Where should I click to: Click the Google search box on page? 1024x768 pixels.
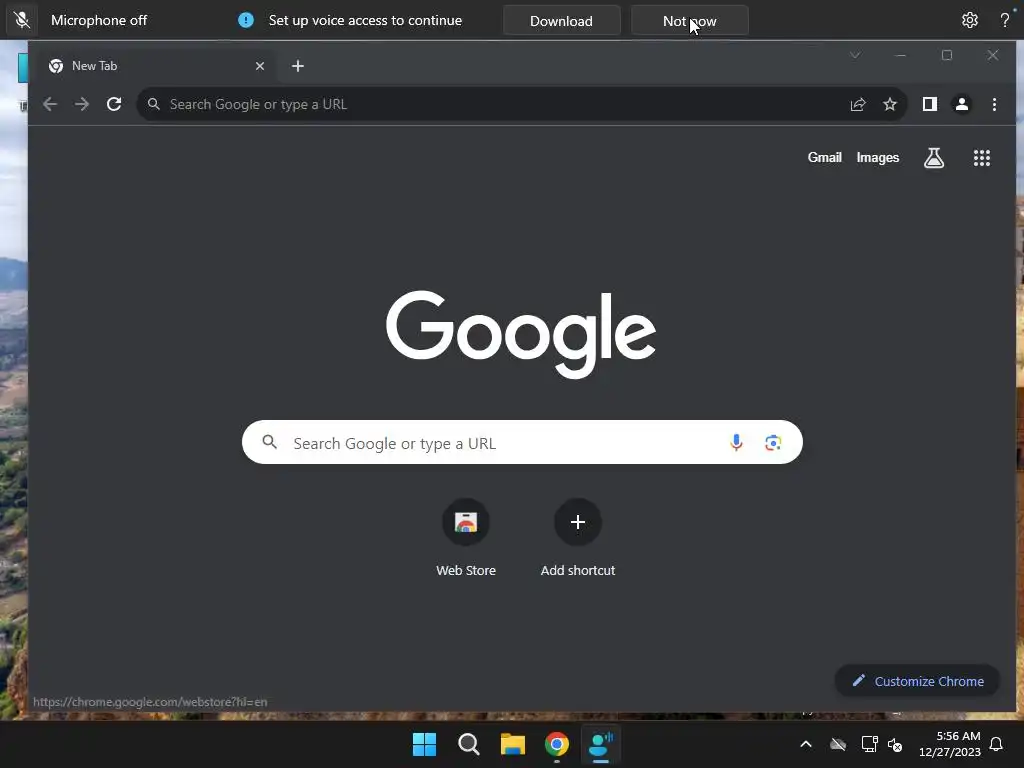[522, 442]
